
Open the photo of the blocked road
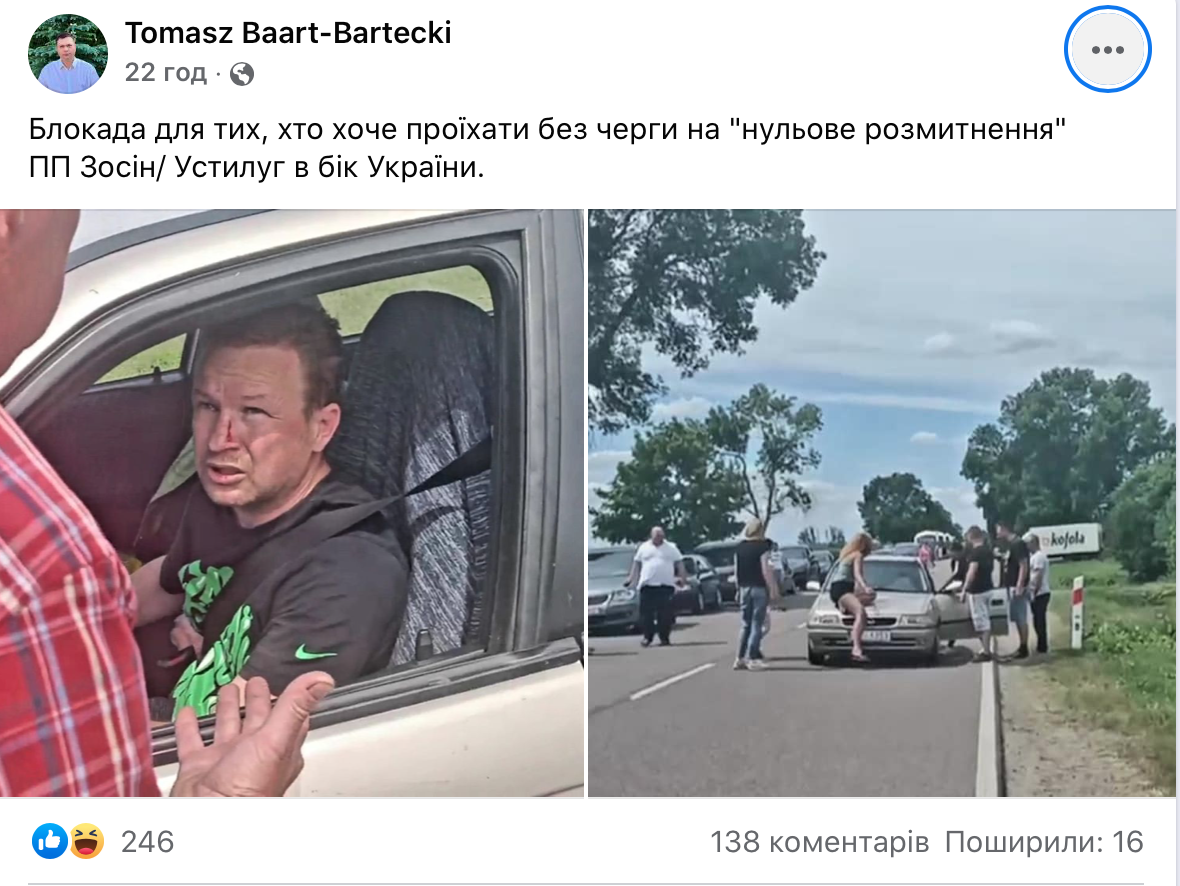click(881, 503)
